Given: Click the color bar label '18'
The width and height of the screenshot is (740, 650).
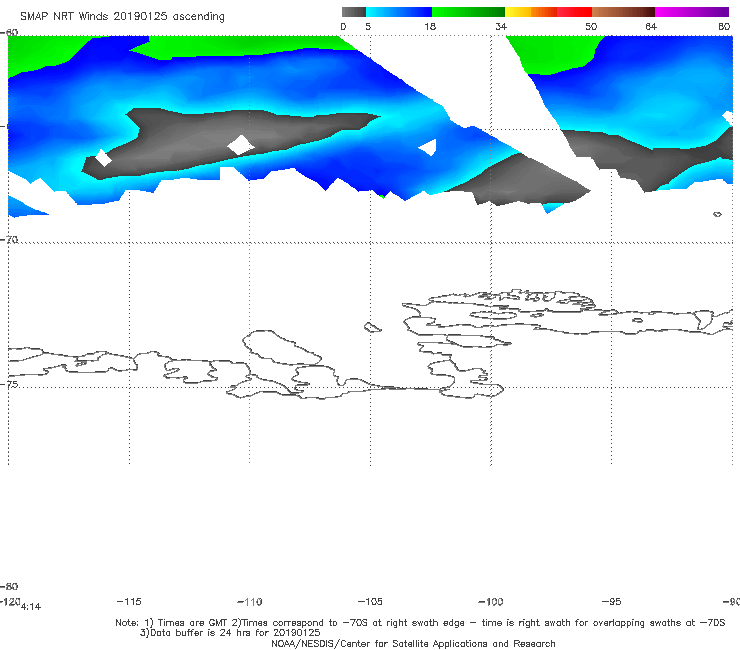Looking at the screenshot, I should pos(429,27).
